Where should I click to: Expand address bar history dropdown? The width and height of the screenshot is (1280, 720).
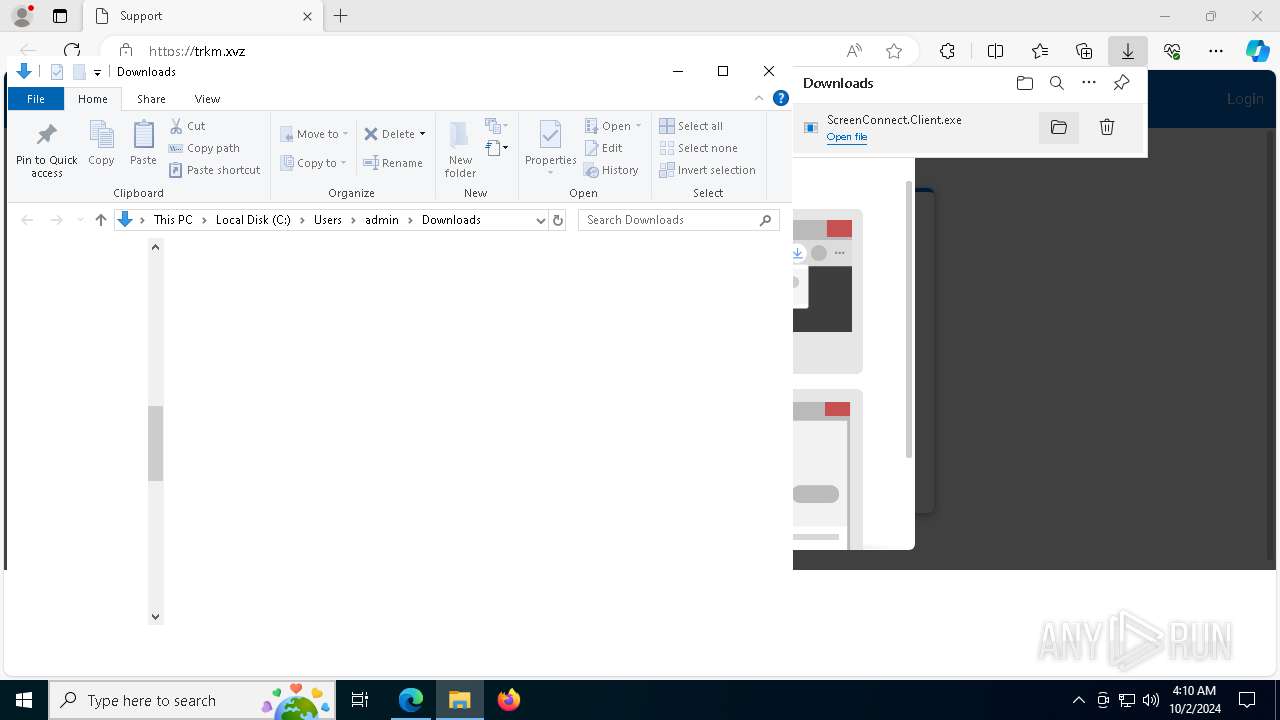pyautogui.click(x=540, y=220)
